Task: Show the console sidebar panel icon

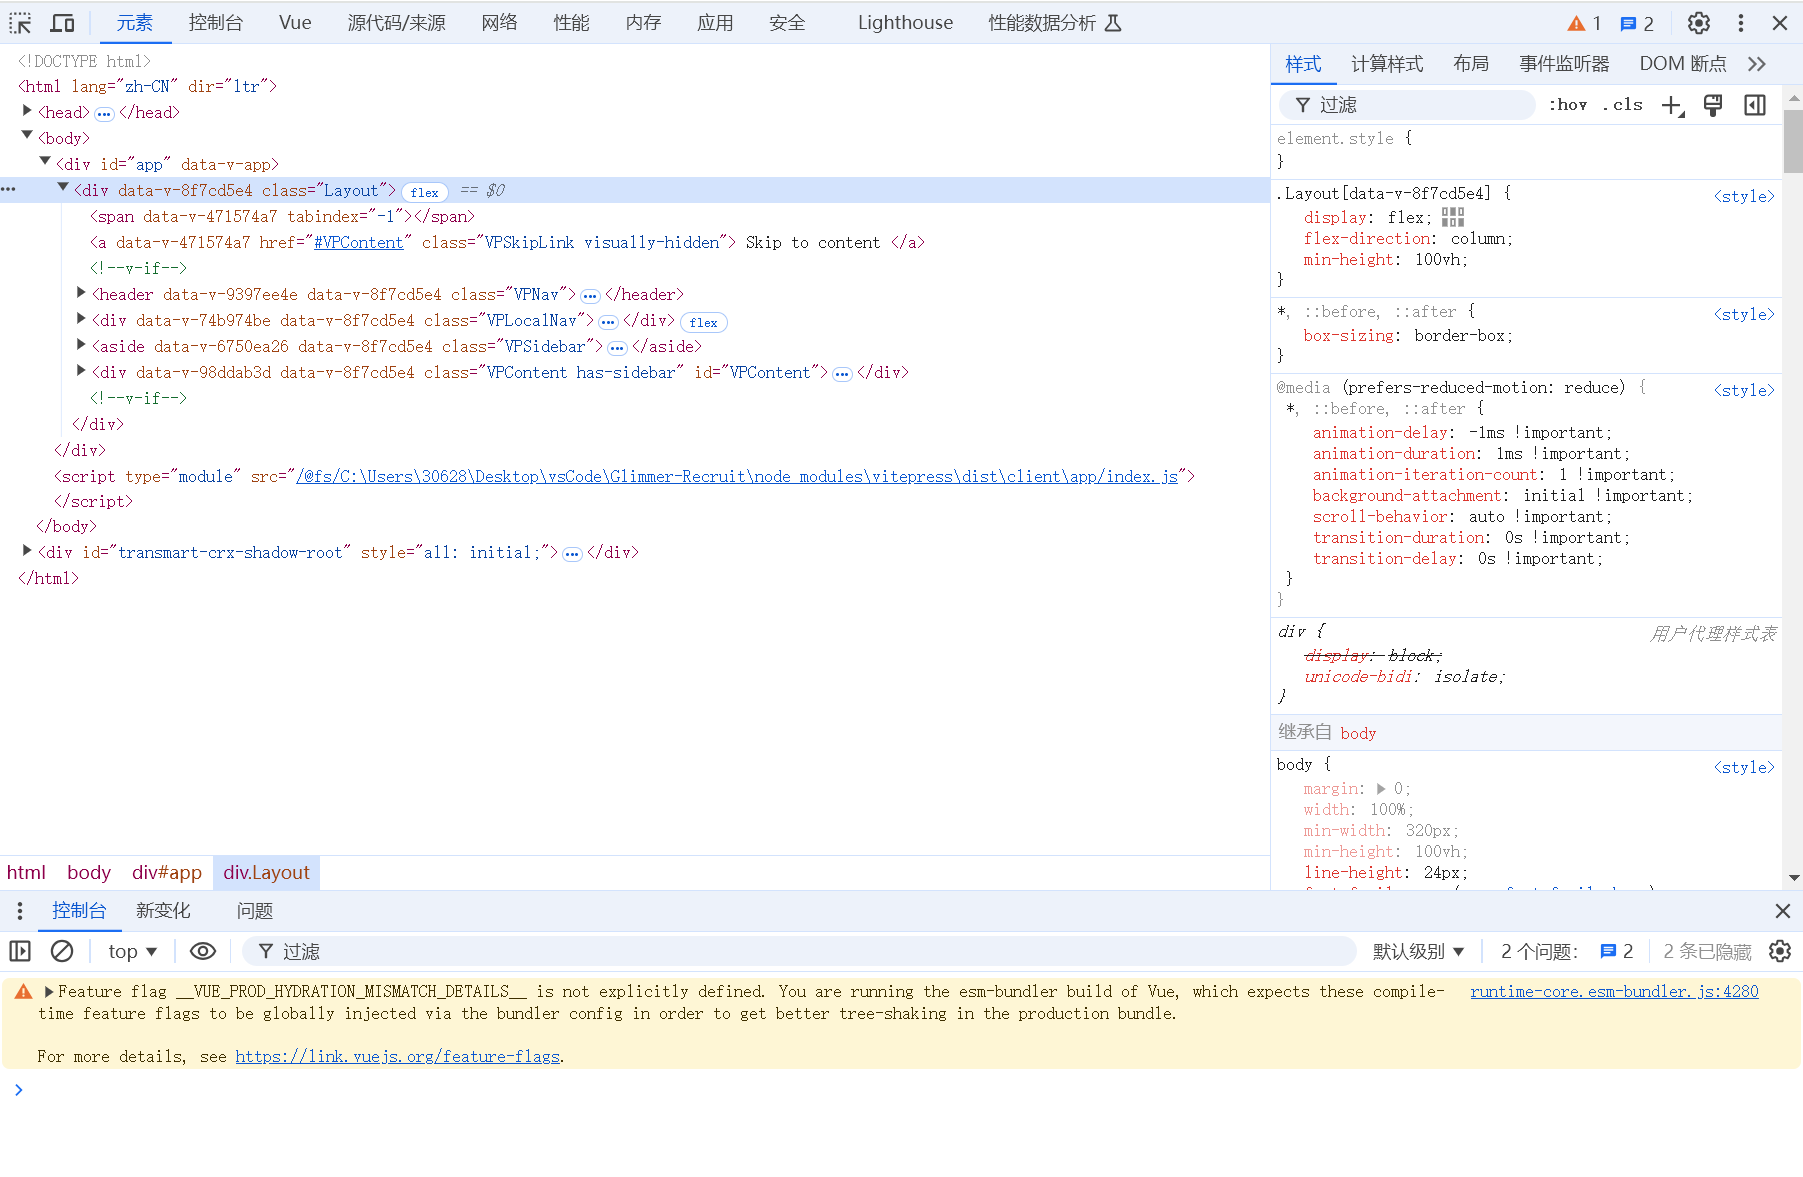Action: (x=20, y=951)
